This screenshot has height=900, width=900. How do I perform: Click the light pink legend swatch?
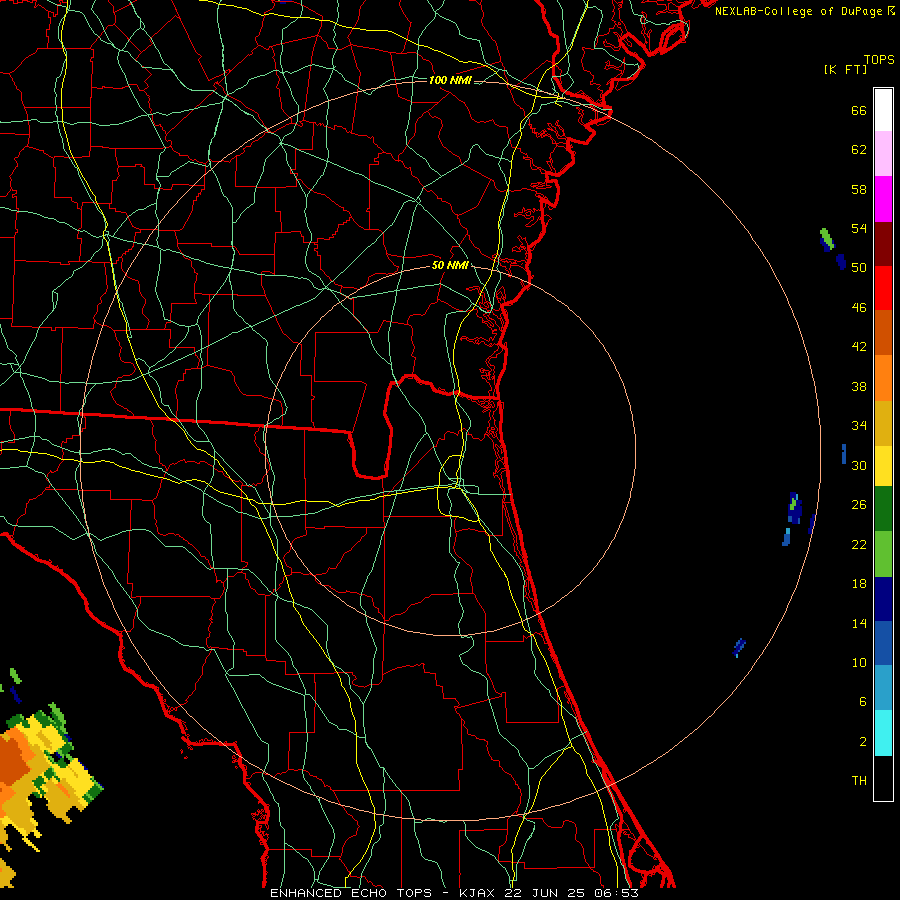pos(883,153)
